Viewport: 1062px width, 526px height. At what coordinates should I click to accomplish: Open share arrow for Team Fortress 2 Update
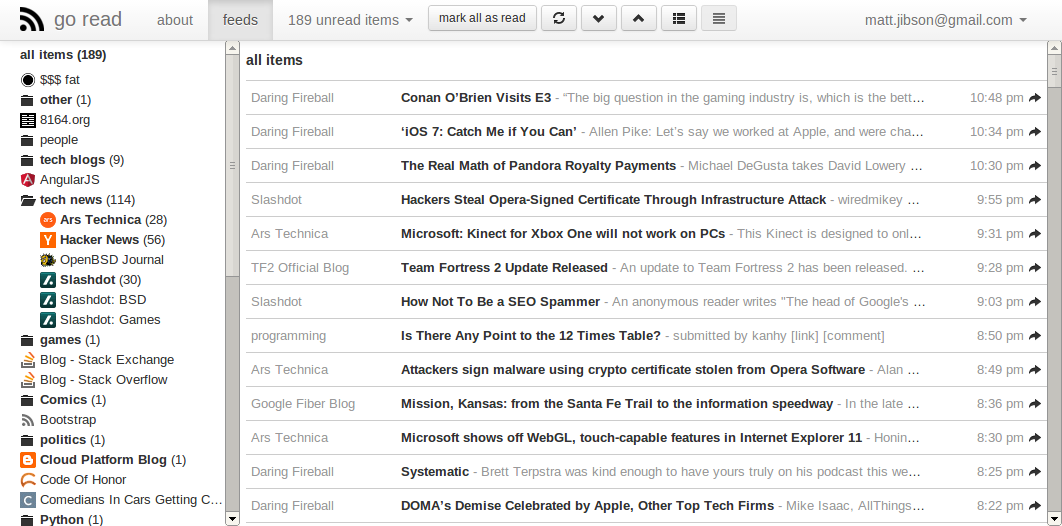[x=1034, y=267]
